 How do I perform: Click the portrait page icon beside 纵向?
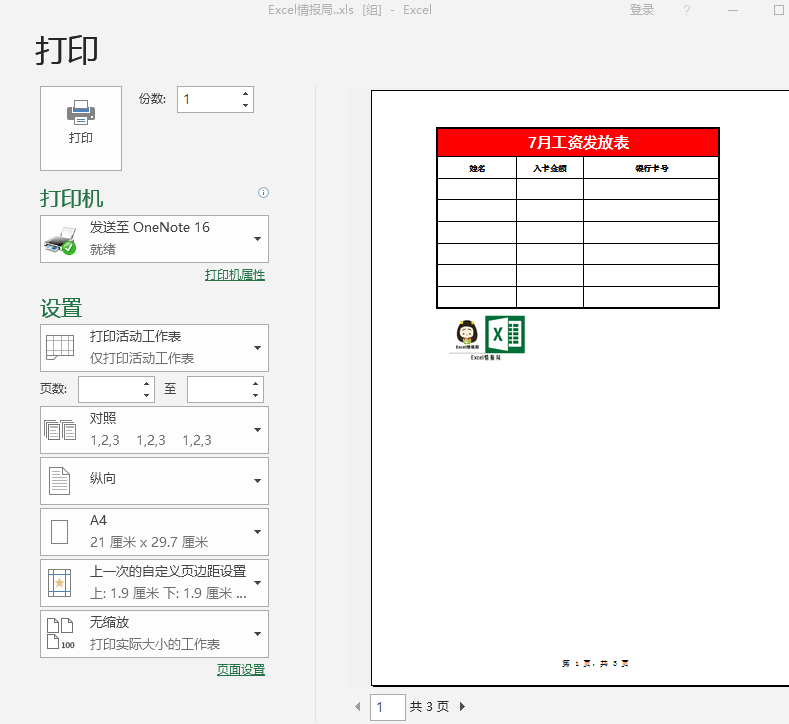[59, 481]
